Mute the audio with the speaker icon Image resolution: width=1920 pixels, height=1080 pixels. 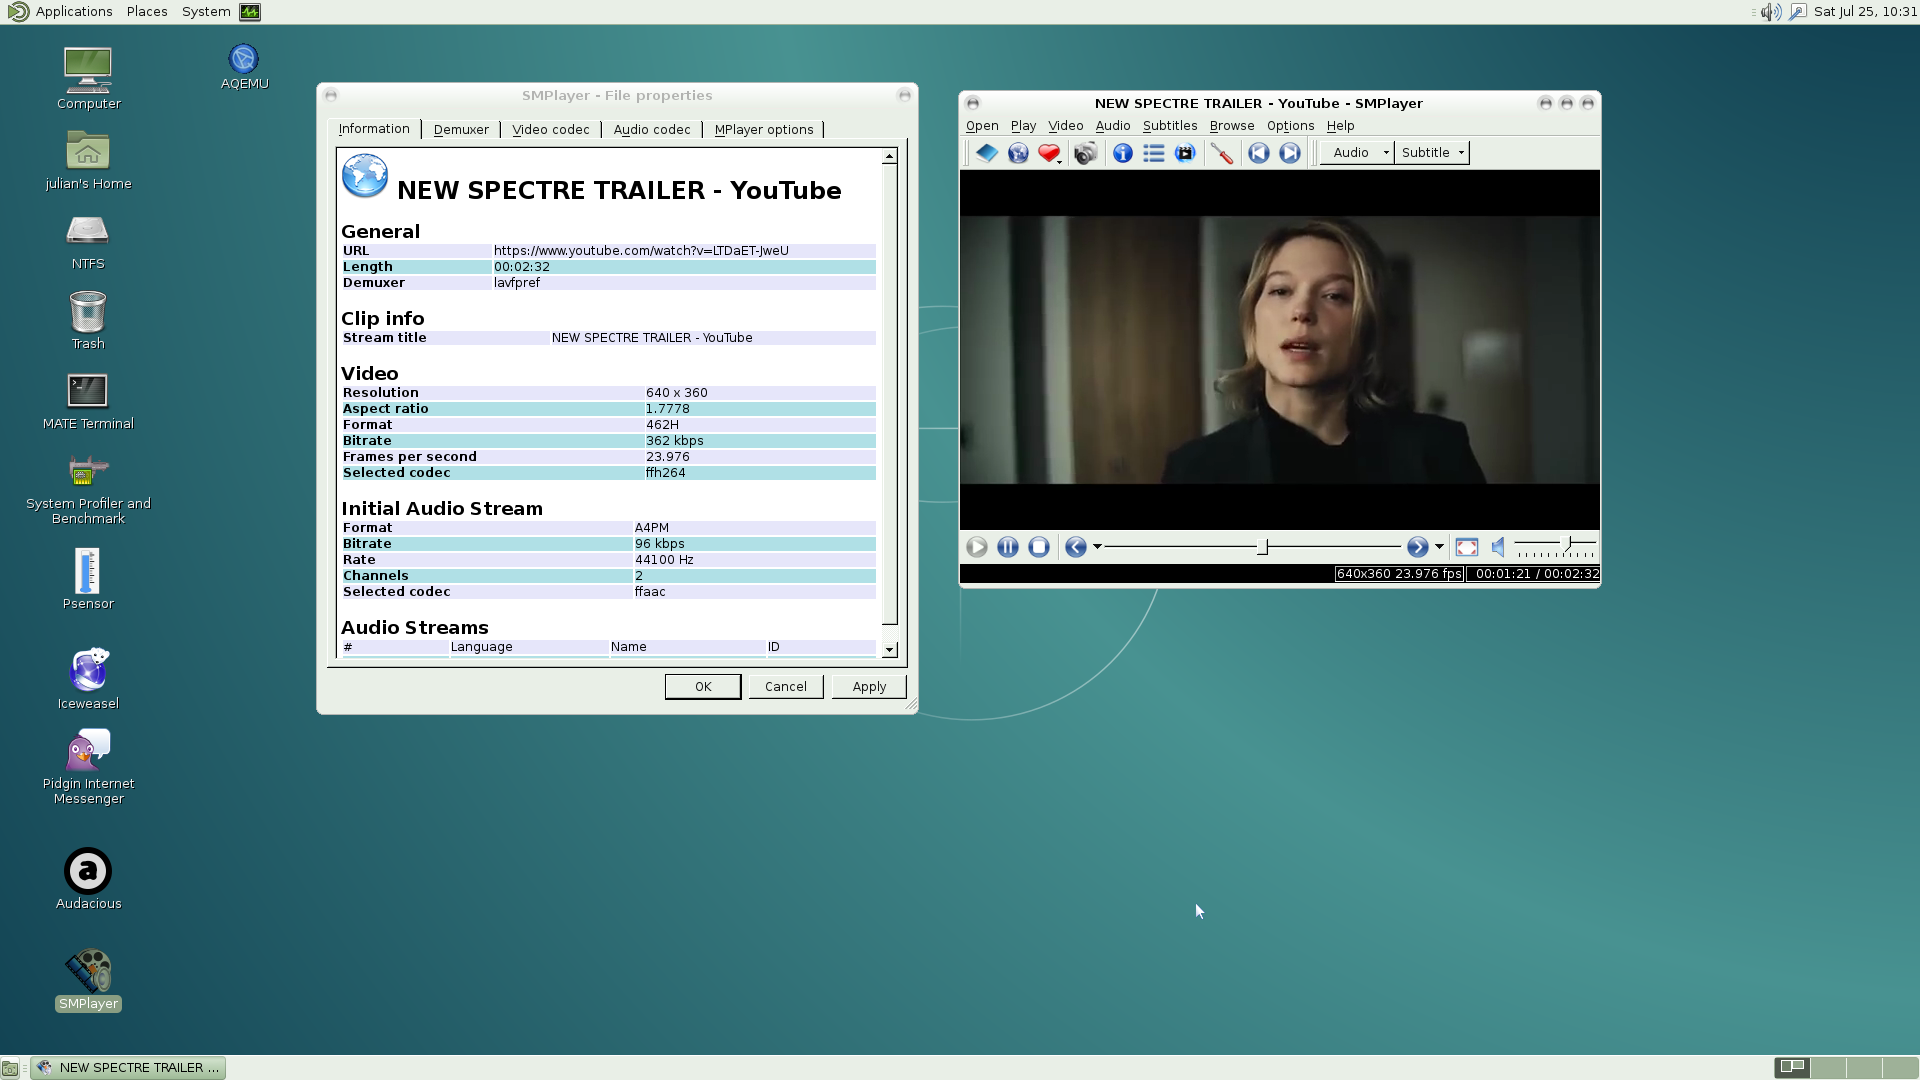tap(1498, 547)
